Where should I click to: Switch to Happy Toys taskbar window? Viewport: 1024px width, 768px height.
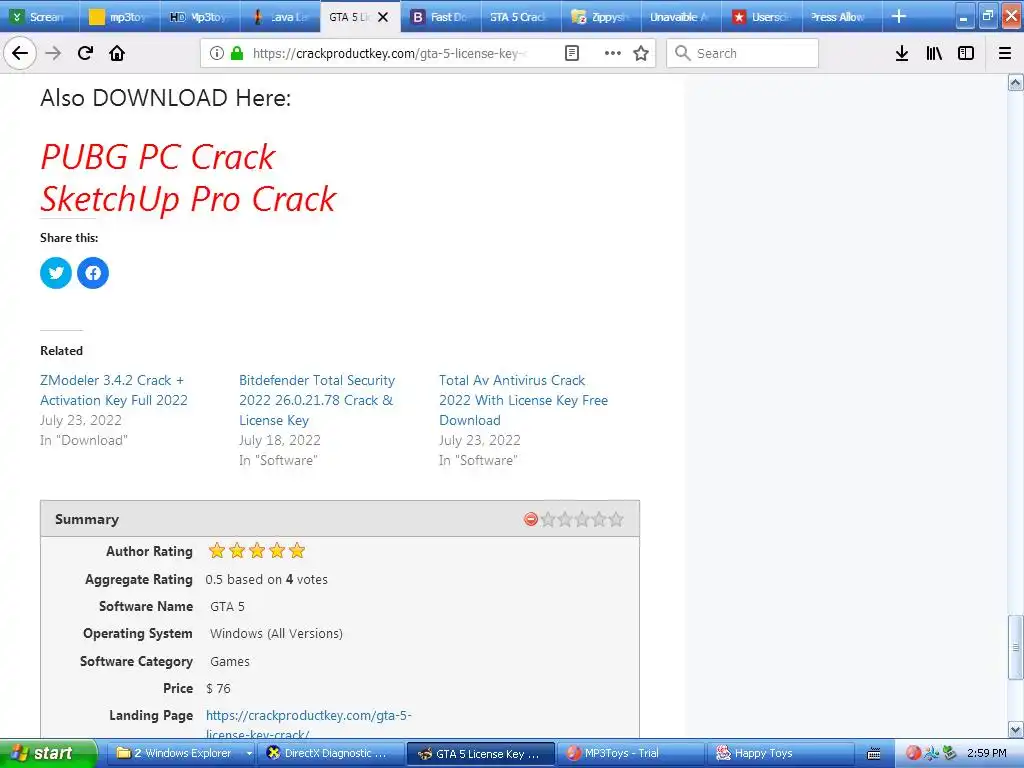pos(780,753)
